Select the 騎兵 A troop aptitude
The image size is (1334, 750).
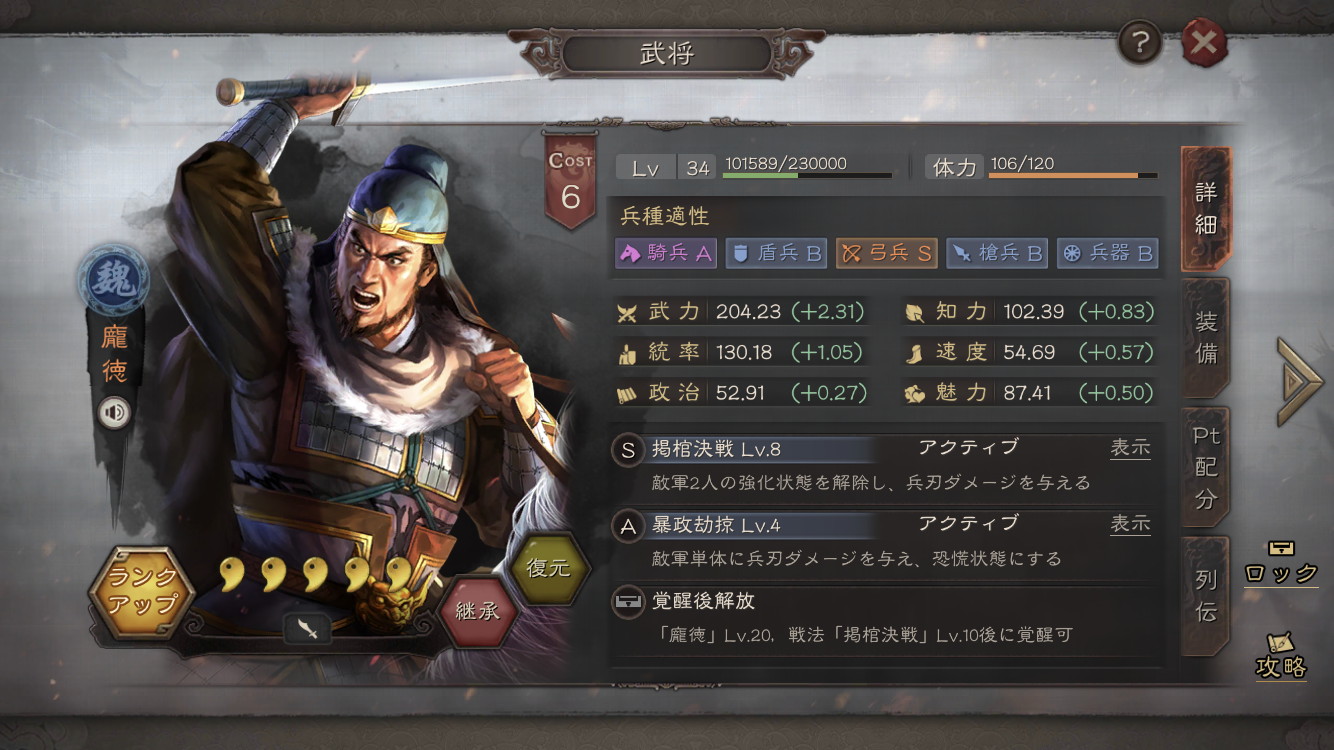point(666,253)
